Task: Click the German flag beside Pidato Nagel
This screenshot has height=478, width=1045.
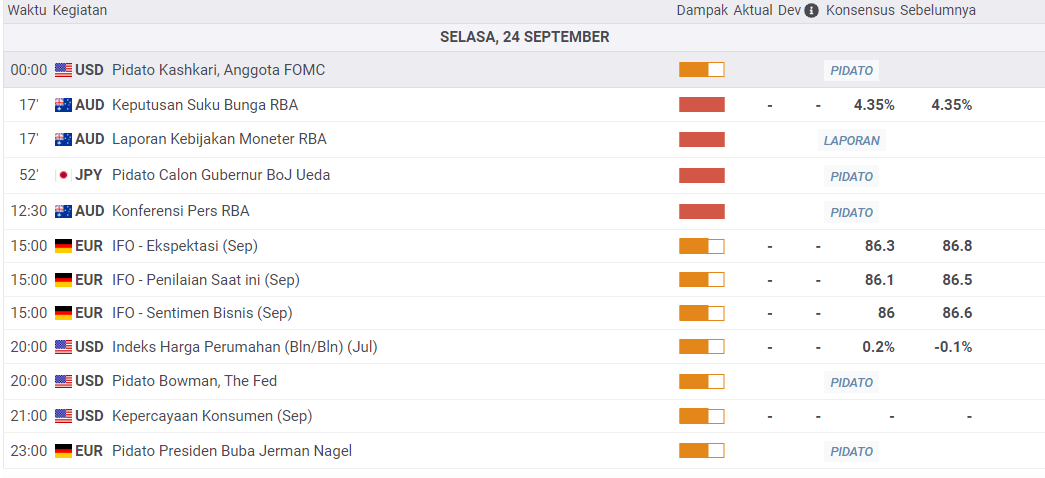Action: [x=63, y=451]
